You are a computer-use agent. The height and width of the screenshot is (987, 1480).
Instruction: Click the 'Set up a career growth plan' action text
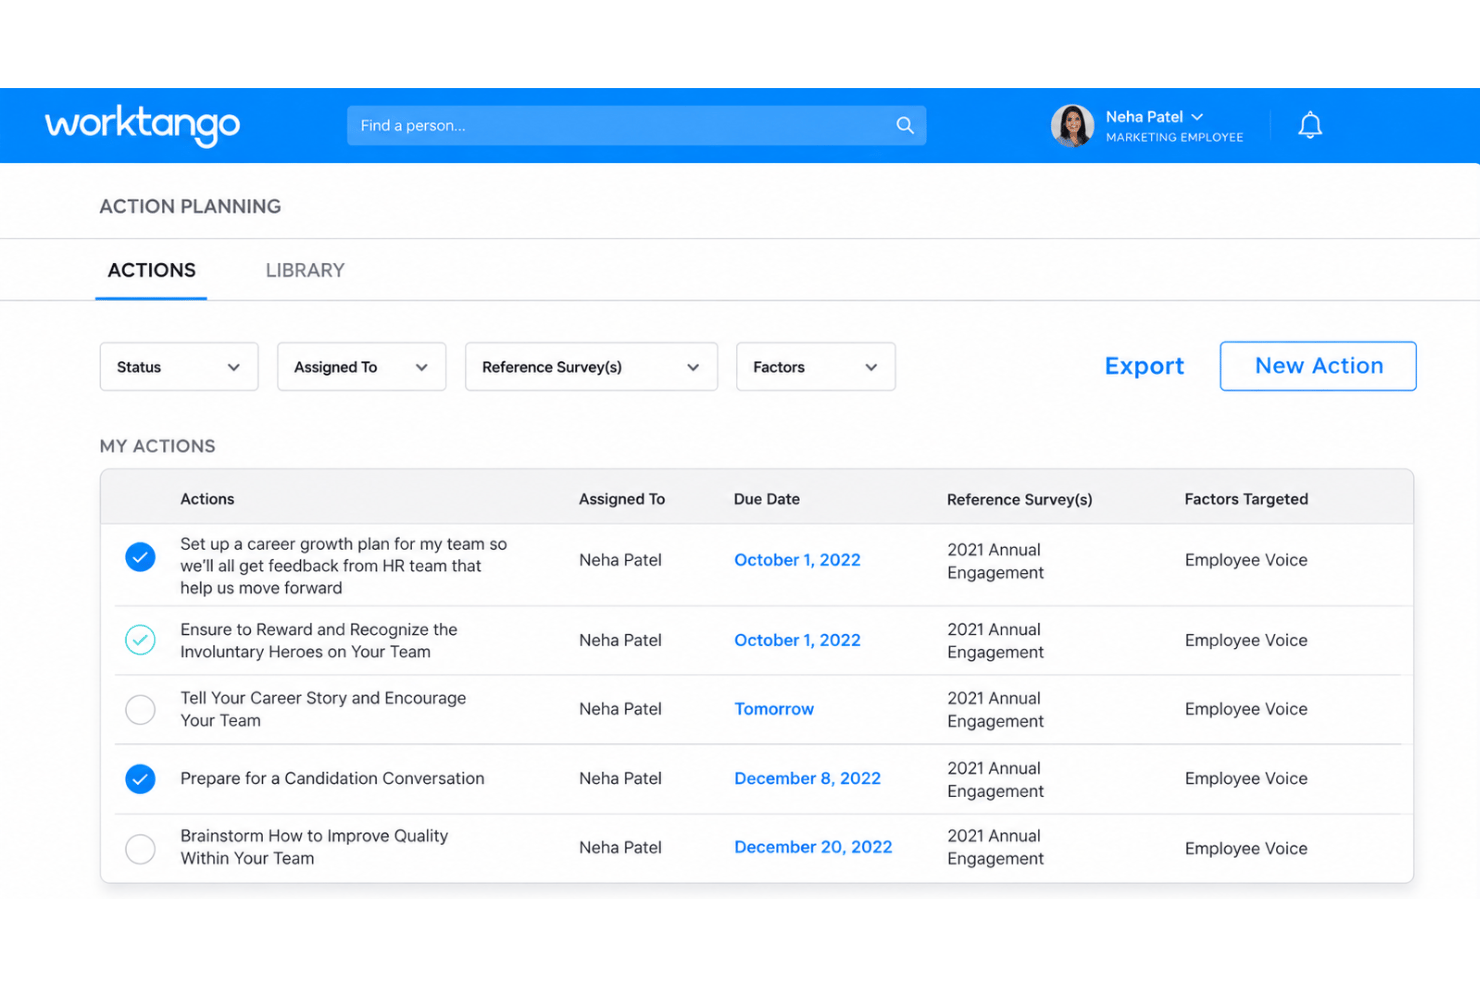click(x=343, y=565)
